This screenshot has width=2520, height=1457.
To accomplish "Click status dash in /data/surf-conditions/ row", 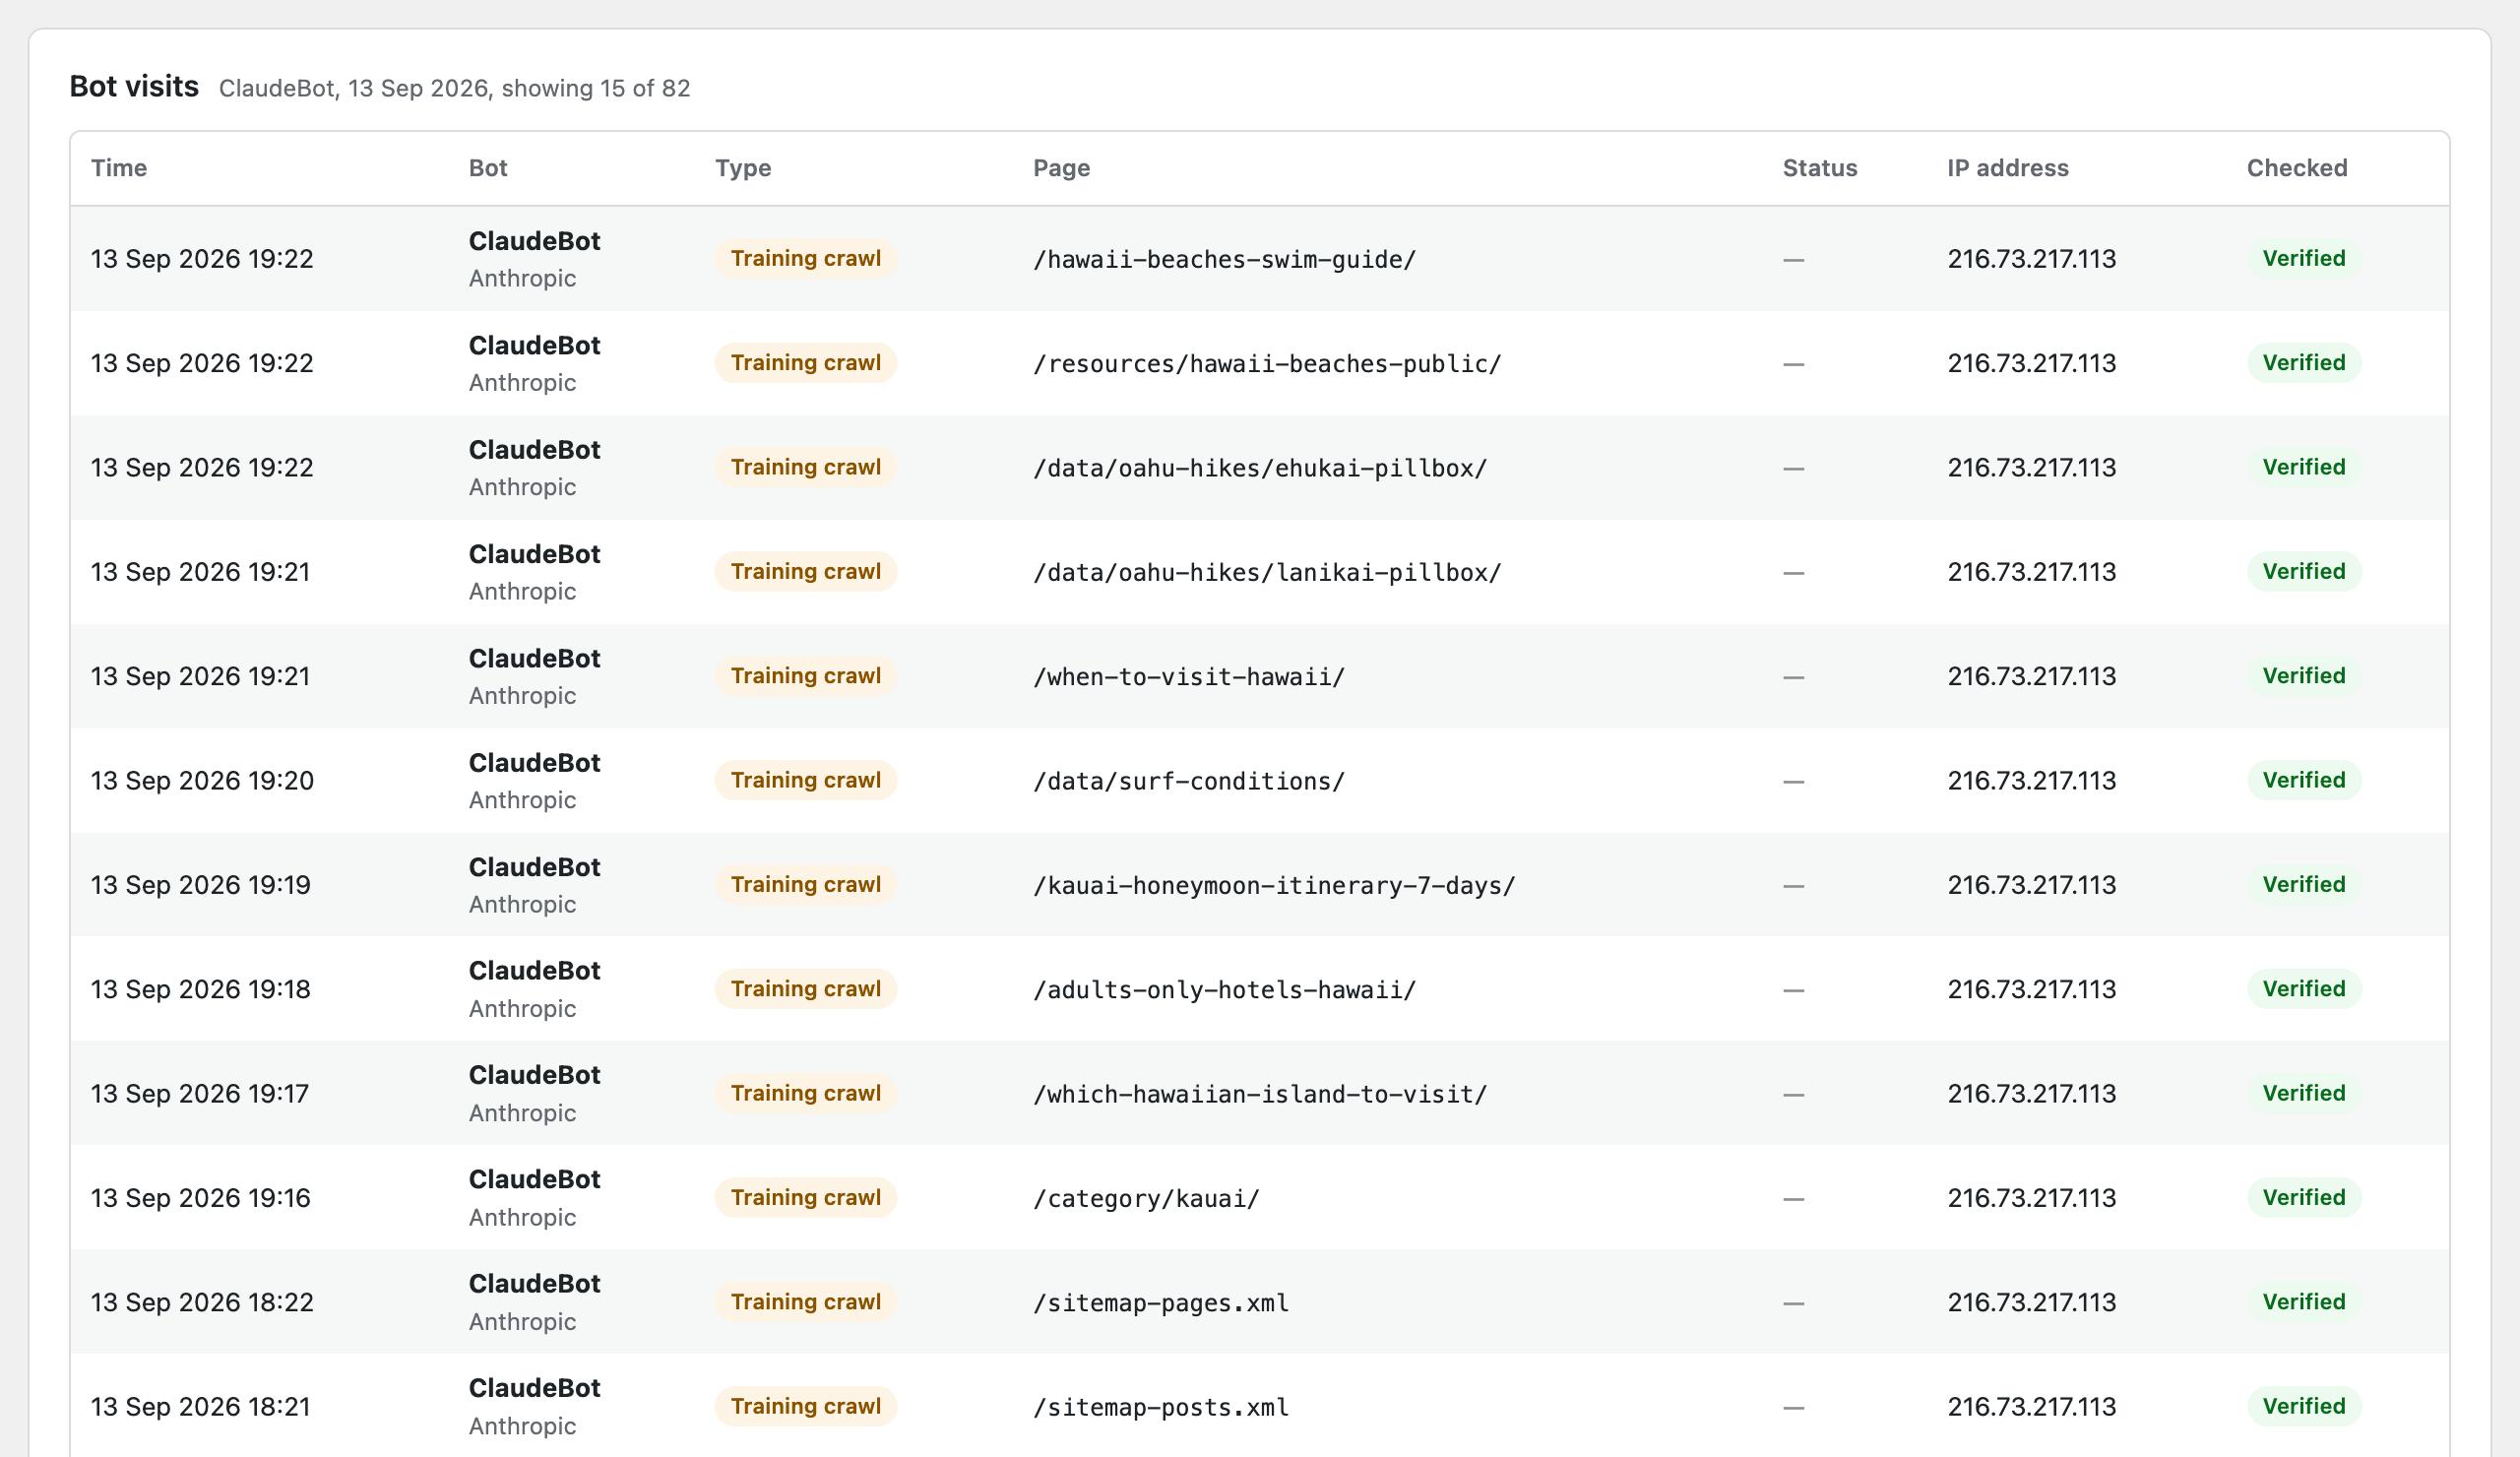I will [x=1793, y=781].
